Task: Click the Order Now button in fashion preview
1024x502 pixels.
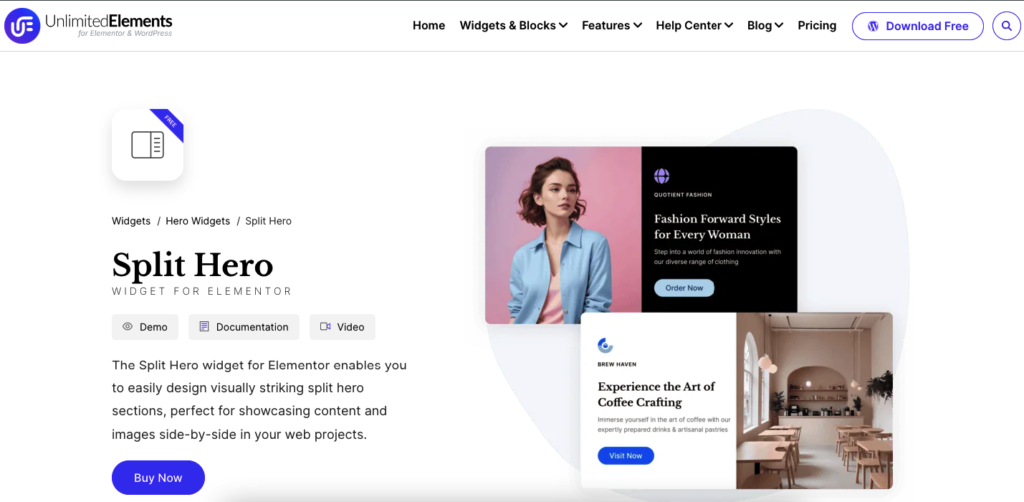Action: (684, 288)
